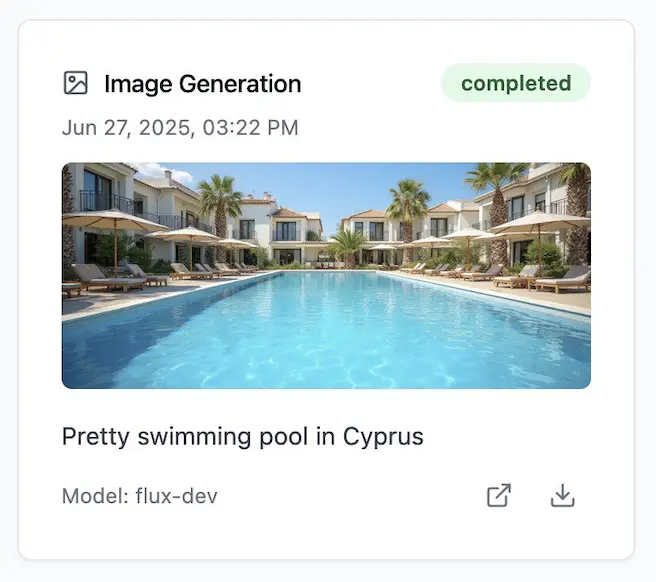656x582 pixels.
Task: Select the Model: flux-dev label
Action: coord(140,496)
